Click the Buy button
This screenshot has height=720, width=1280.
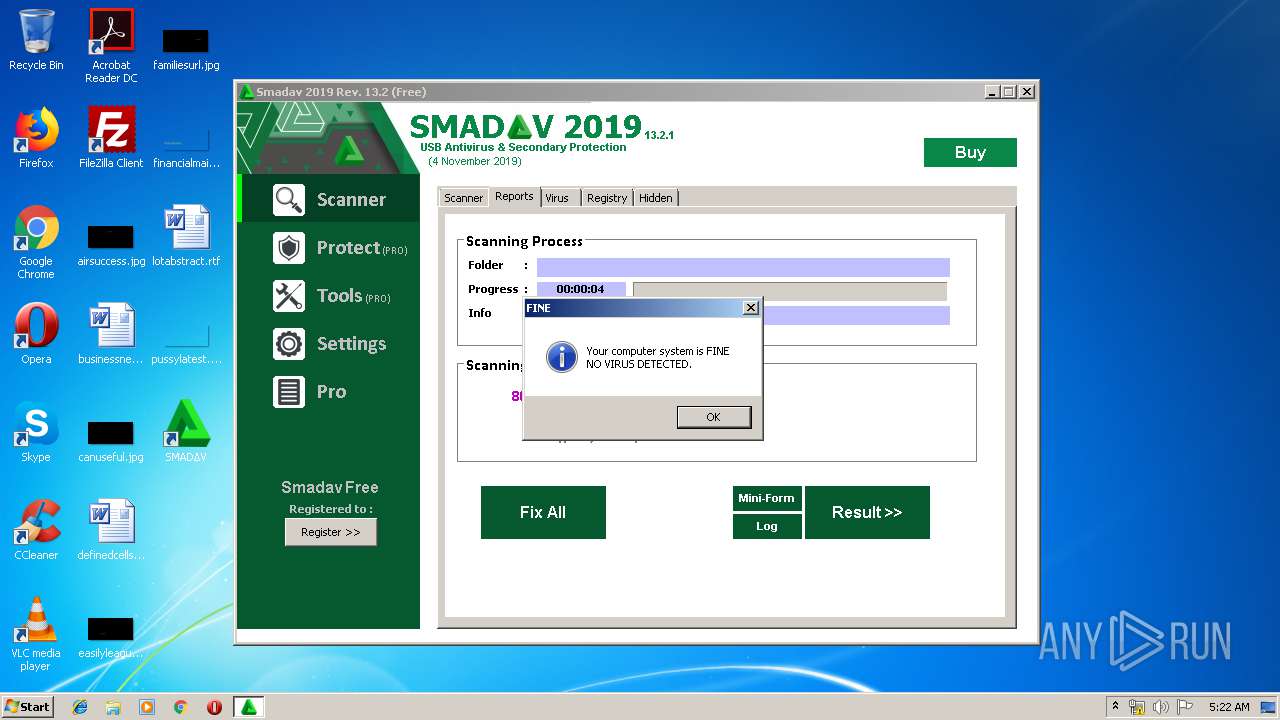(x=970, y=152)
